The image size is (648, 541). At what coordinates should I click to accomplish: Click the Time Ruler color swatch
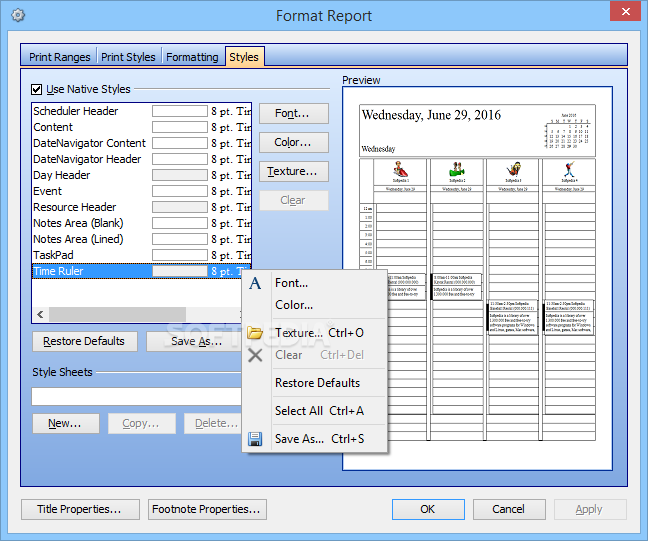(x=180, y=271)
